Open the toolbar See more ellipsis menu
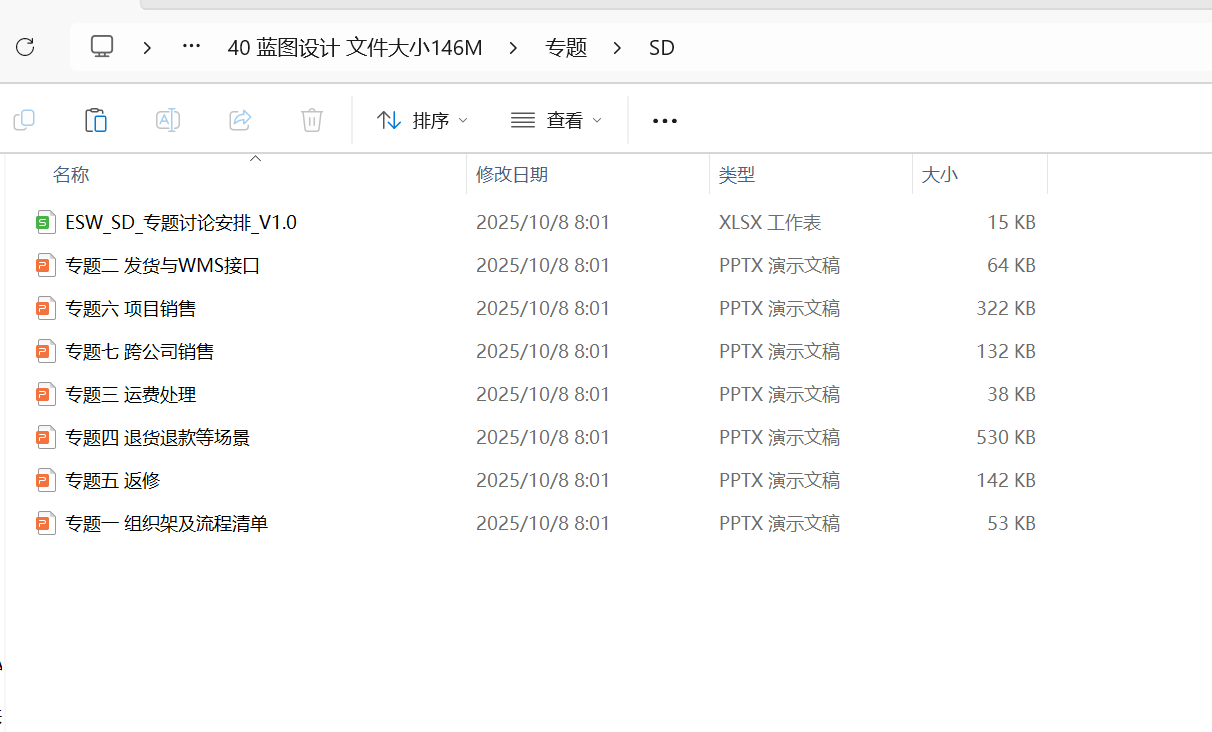The image size is (1212, 732). [x=665, y=121]
